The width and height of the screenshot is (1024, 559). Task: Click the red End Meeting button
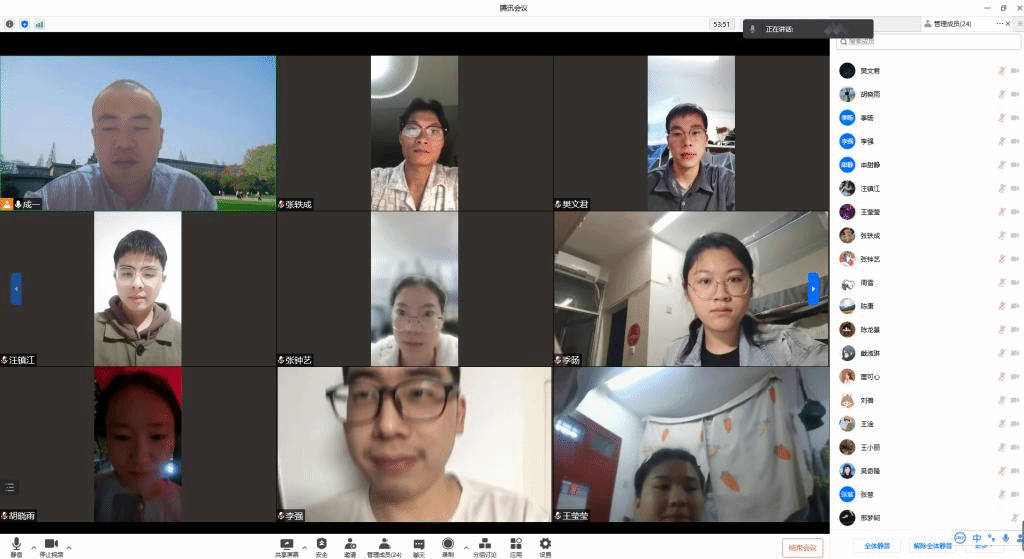[x=802, y=547]
